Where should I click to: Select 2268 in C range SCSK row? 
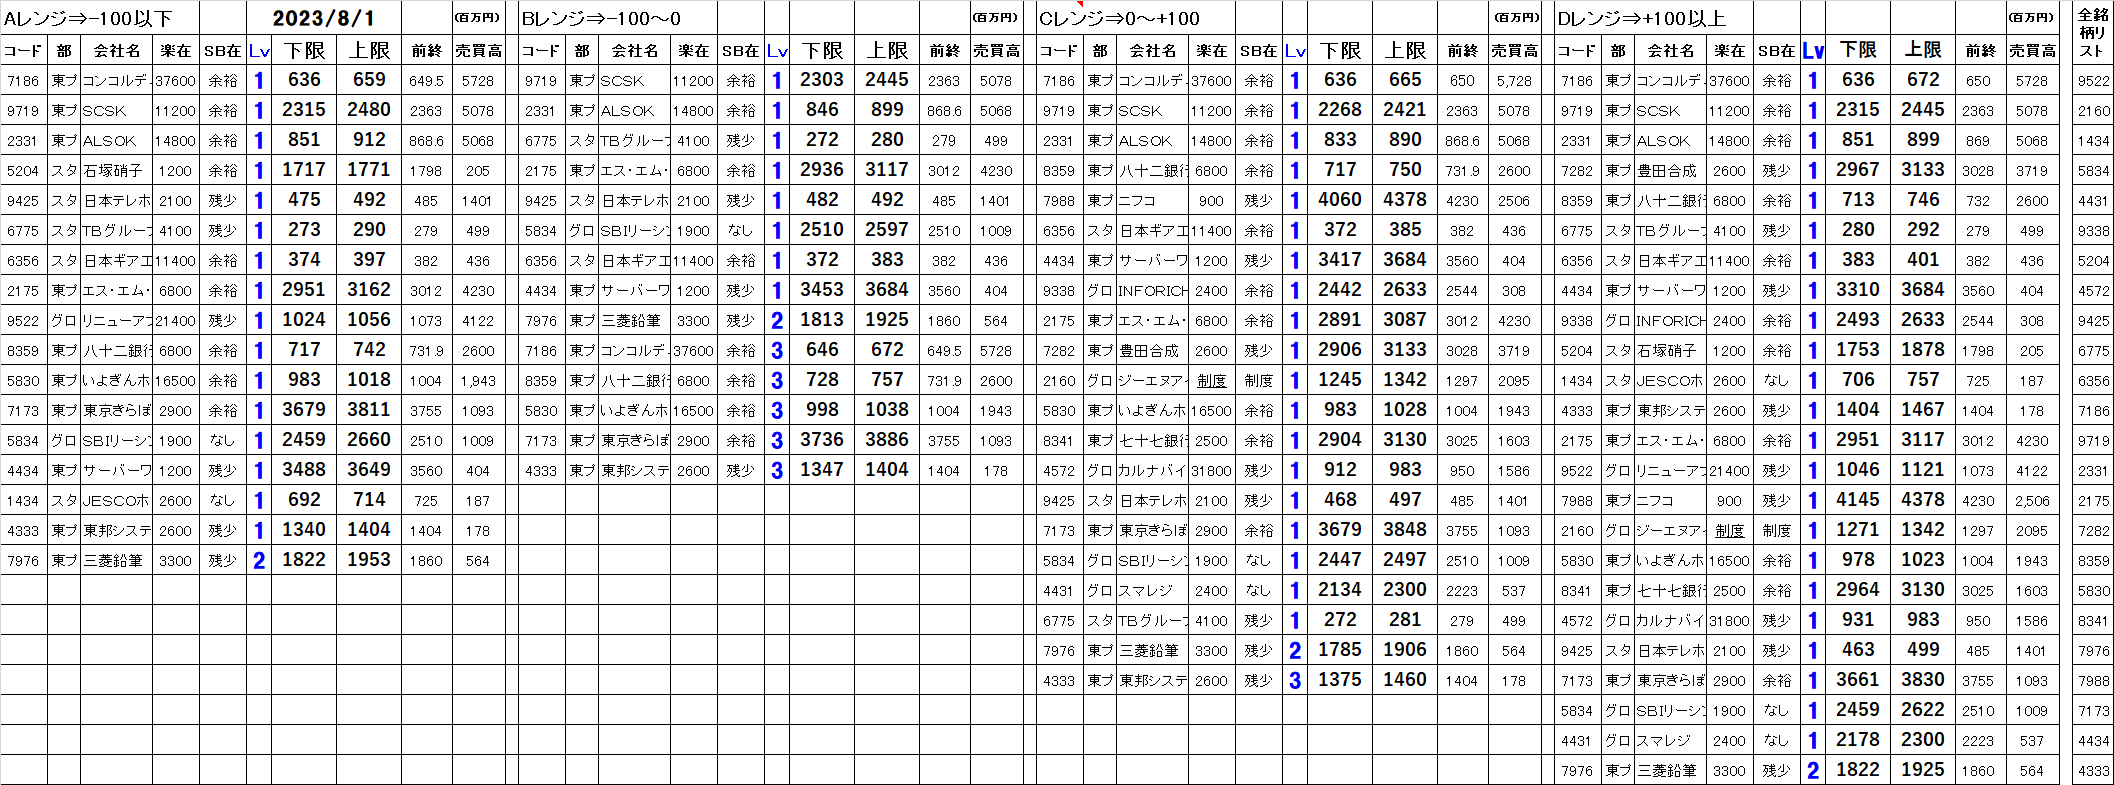point(1340,110)
